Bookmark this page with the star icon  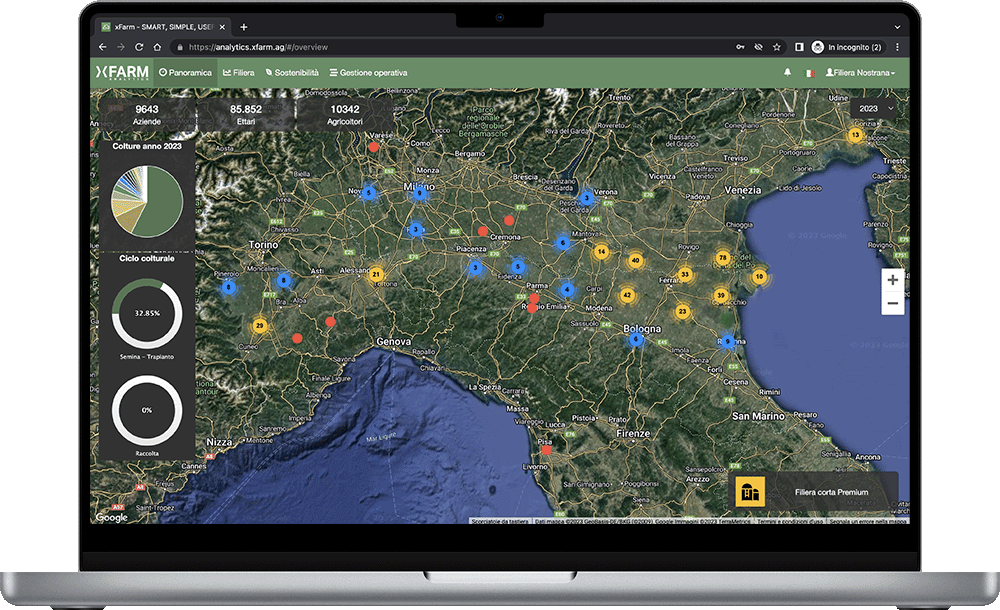coord(776,47)
